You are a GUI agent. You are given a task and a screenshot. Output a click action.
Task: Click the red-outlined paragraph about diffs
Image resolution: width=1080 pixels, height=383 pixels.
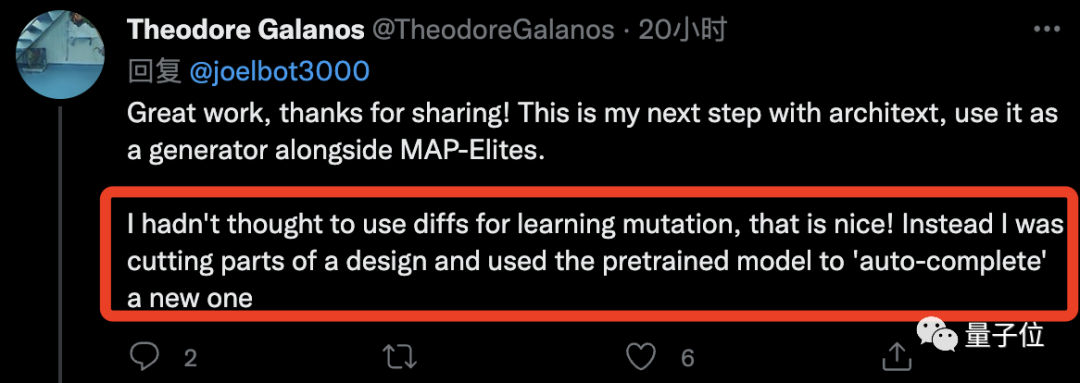pos(594,262)
